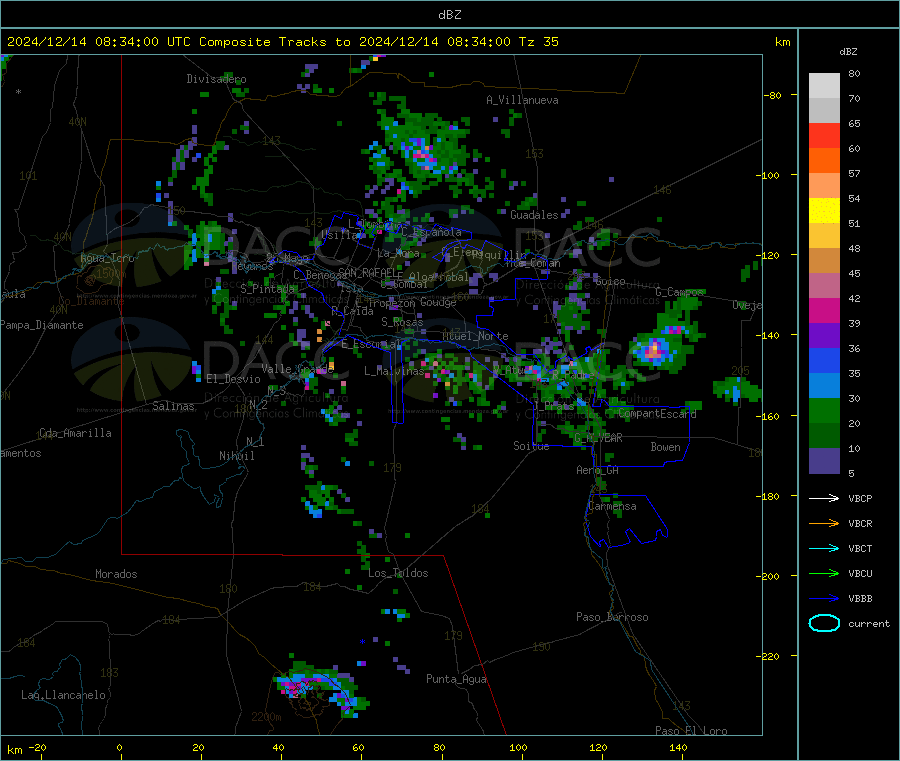Viewport: 900px width, 761px height.
Task: Select the 5 dBZ purple color swatch
Action: 824,461
